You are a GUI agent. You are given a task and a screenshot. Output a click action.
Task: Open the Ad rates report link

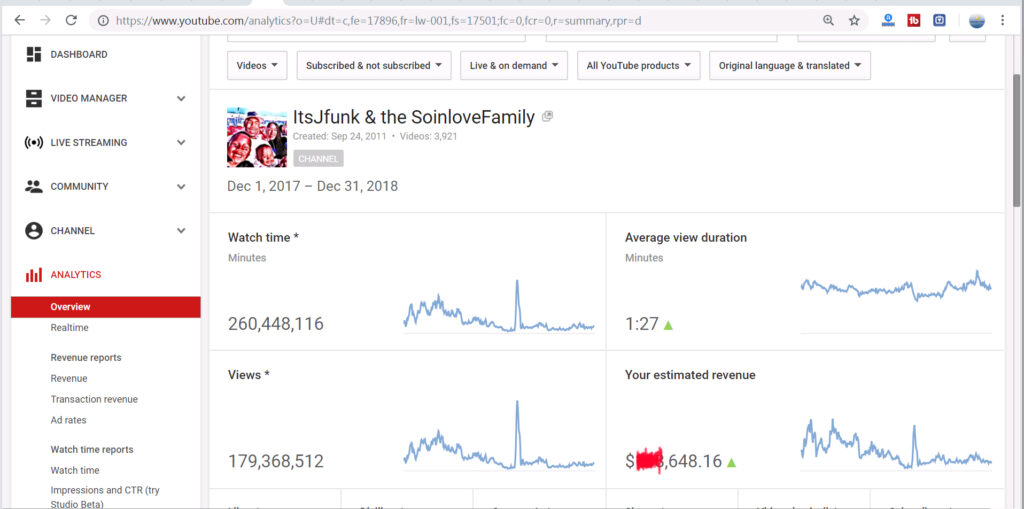[x=68, y=420]
